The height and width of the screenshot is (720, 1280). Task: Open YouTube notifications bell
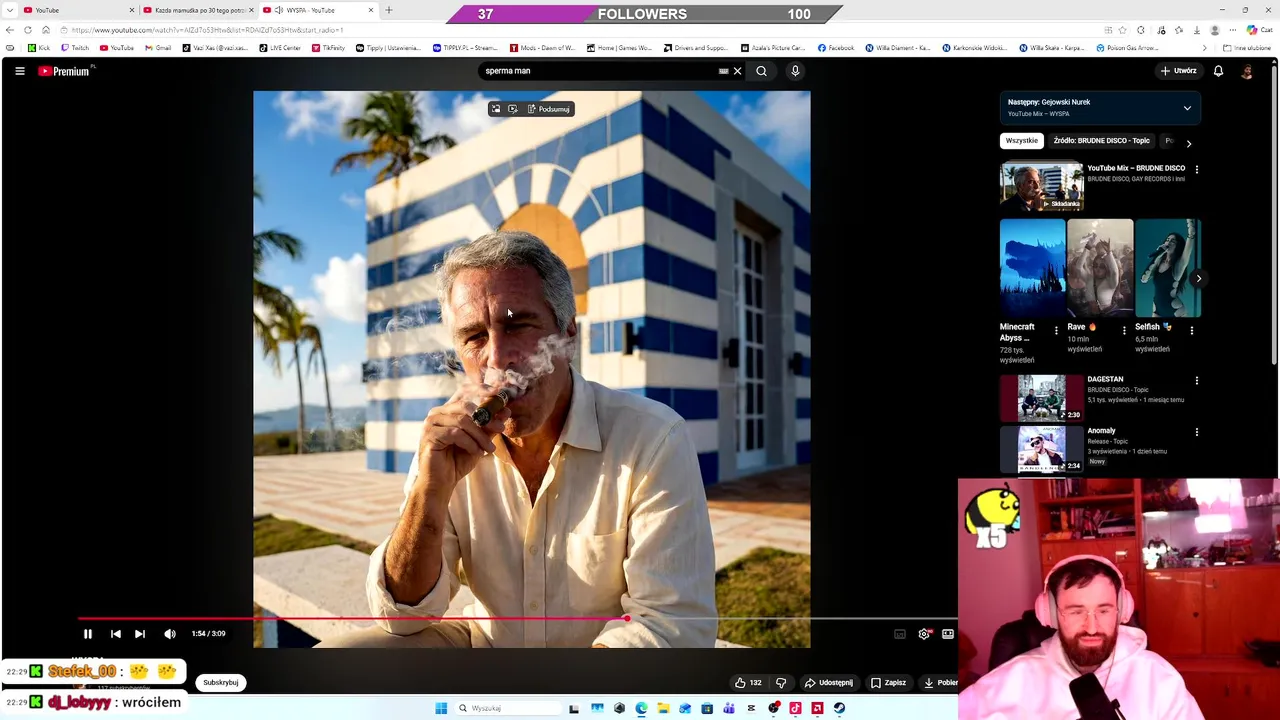(x=1218, y=71)
